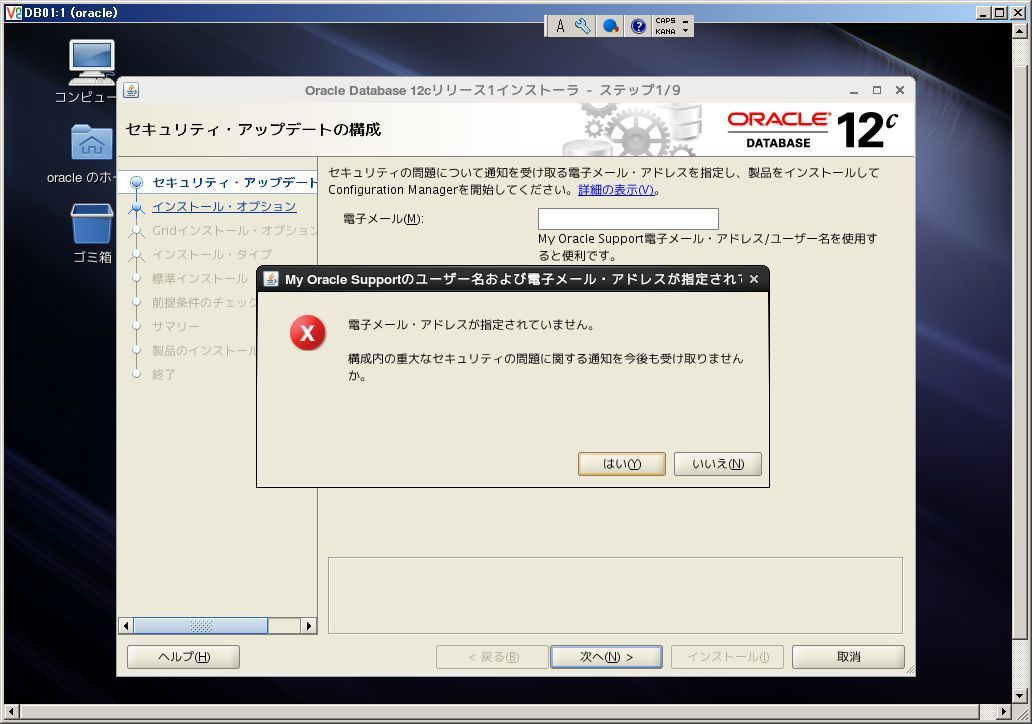
Task: Click VNC window scroll-down arrow
Action: pyautogui.click(x=1019, y=695)
